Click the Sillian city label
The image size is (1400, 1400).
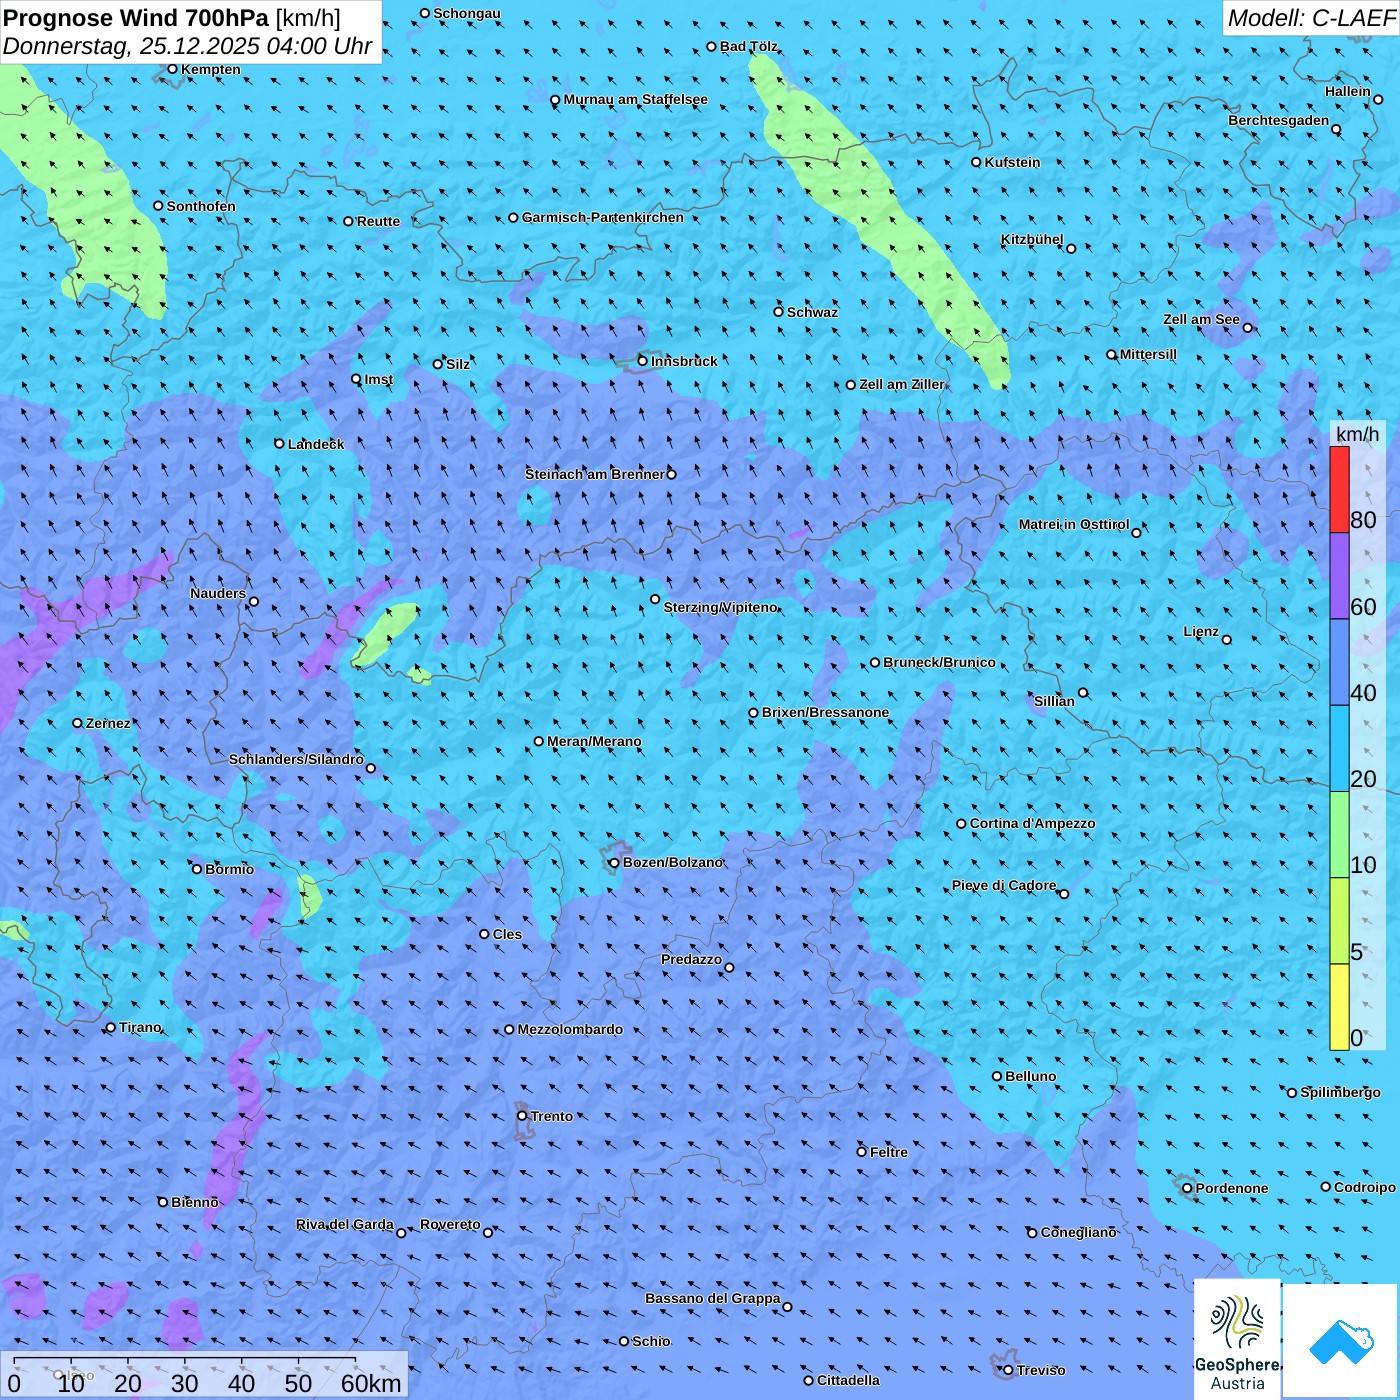[x=1054, y=701]
